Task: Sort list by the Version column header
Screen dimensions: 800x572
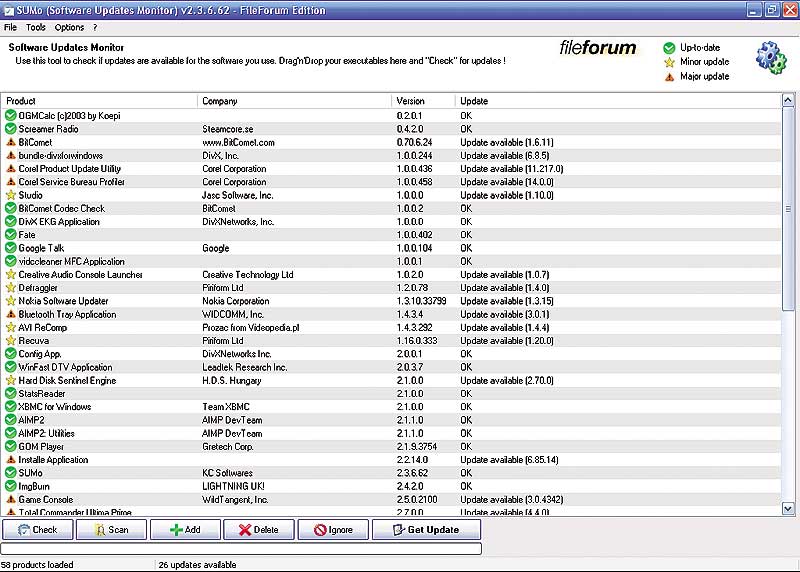Action: click(423, 101)
